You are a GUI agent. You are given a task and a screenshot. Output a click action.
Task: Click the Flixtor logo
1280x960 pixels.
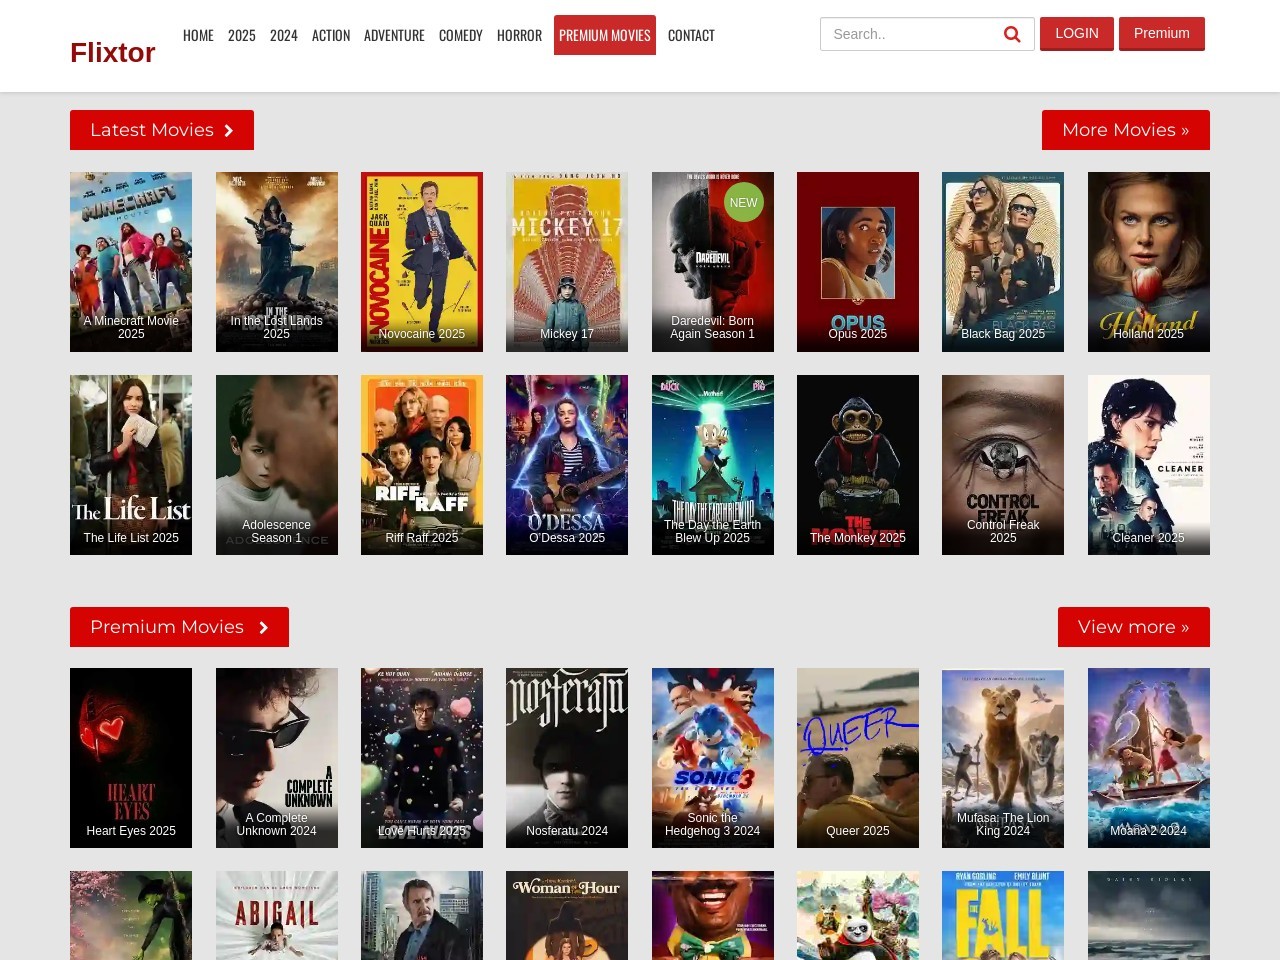[x=113, y=53]
